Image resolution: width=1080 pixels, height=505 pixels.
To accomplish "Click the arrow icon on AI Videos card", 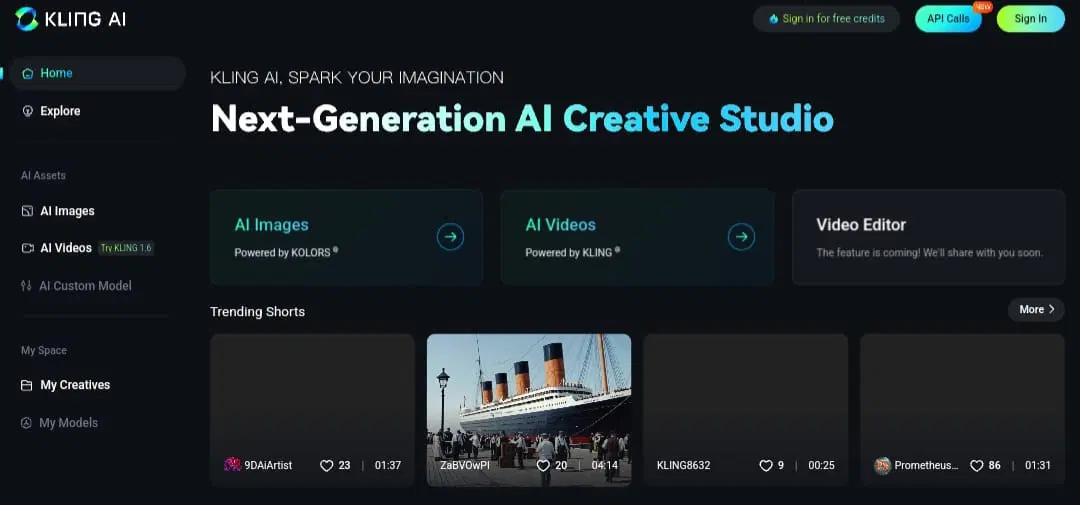I will click(741, 237).
